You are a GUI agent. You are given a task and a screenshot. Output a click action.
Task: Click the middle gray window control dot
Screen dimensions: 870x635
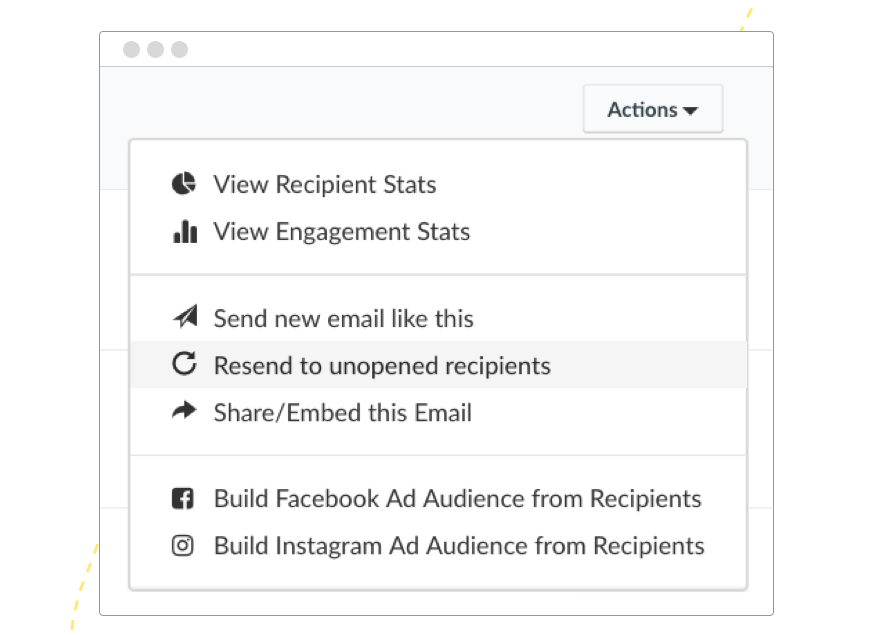pos(155,49)
